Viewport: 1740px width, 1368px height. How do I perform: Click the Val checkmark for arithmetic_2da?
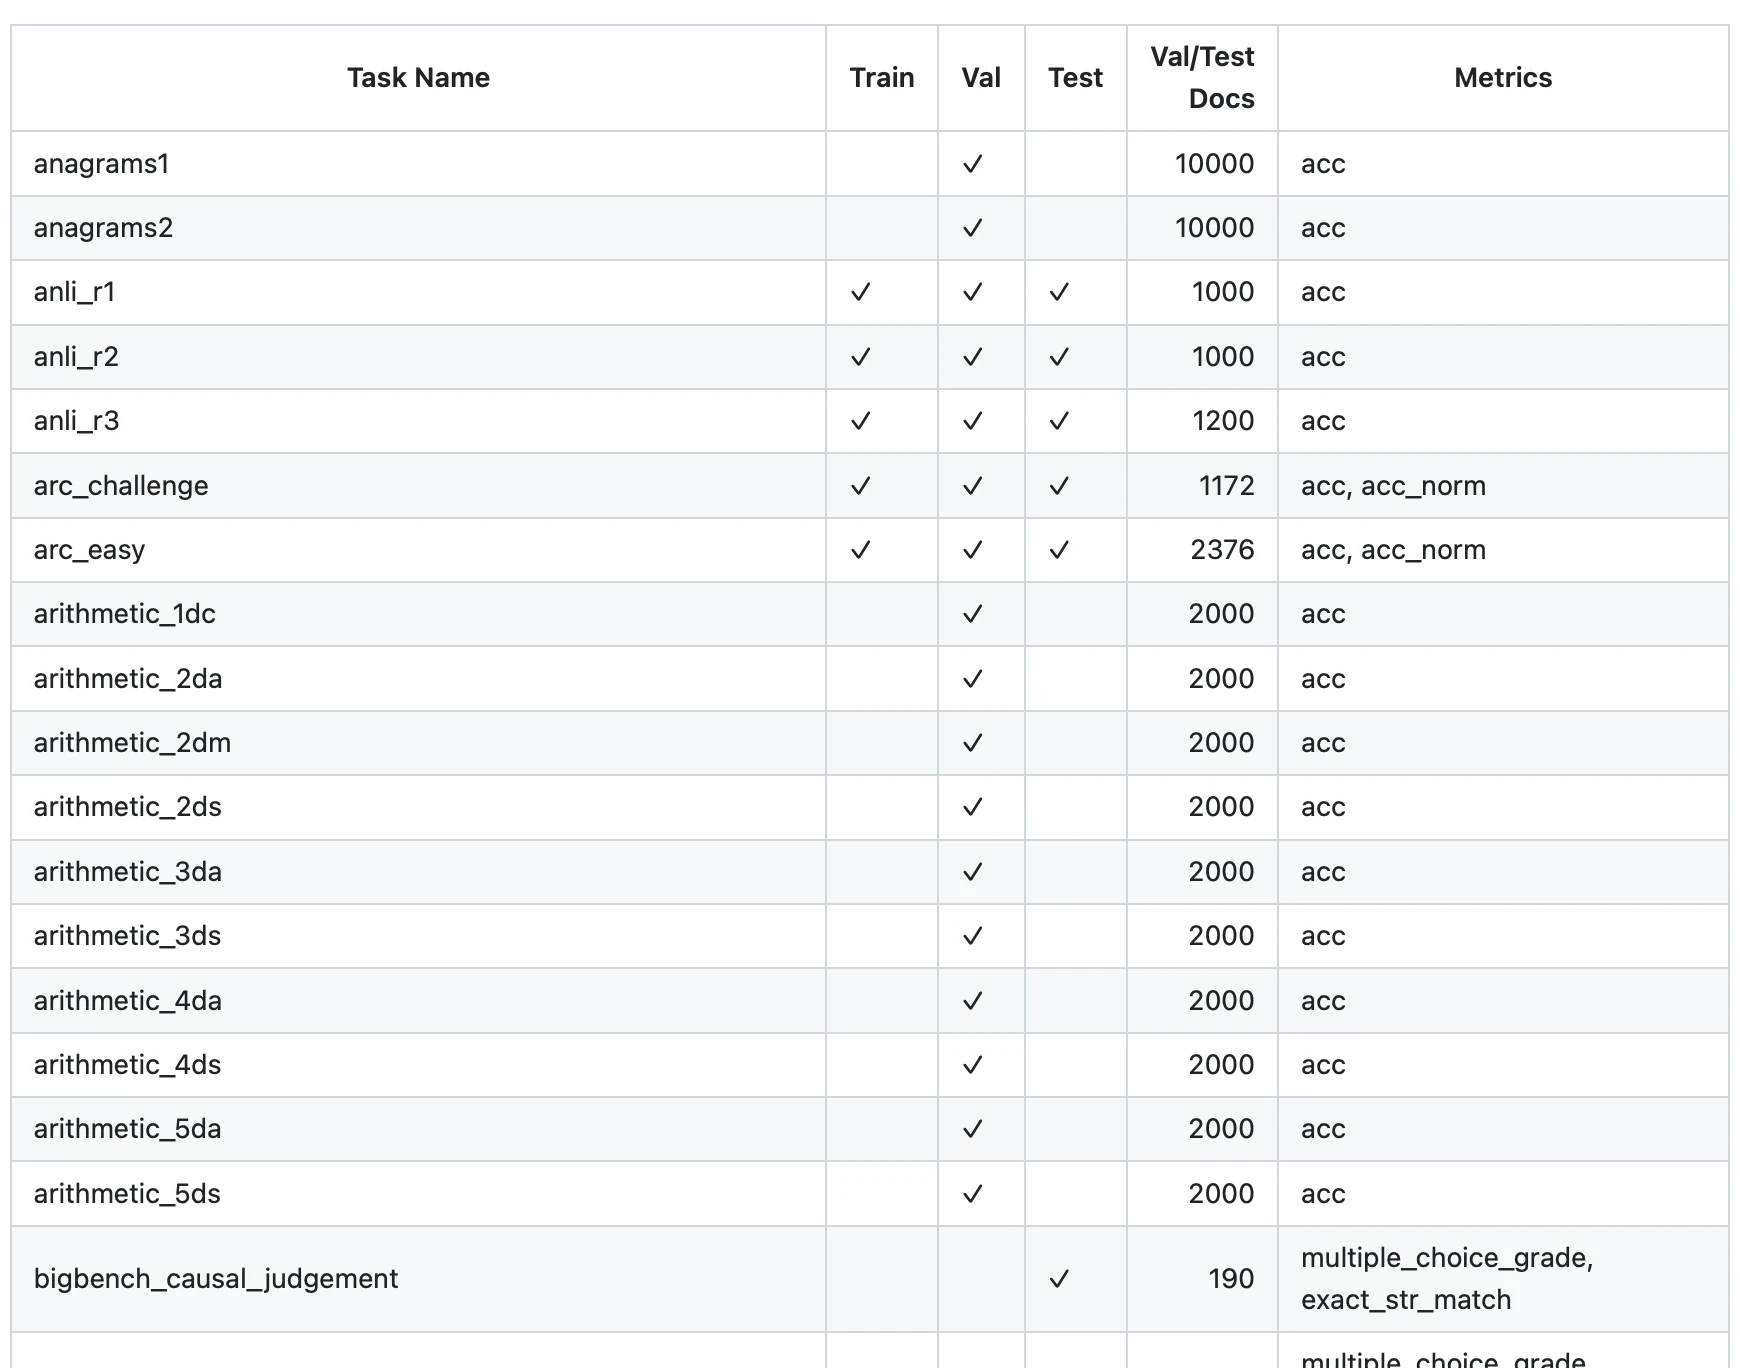[972, 679]
